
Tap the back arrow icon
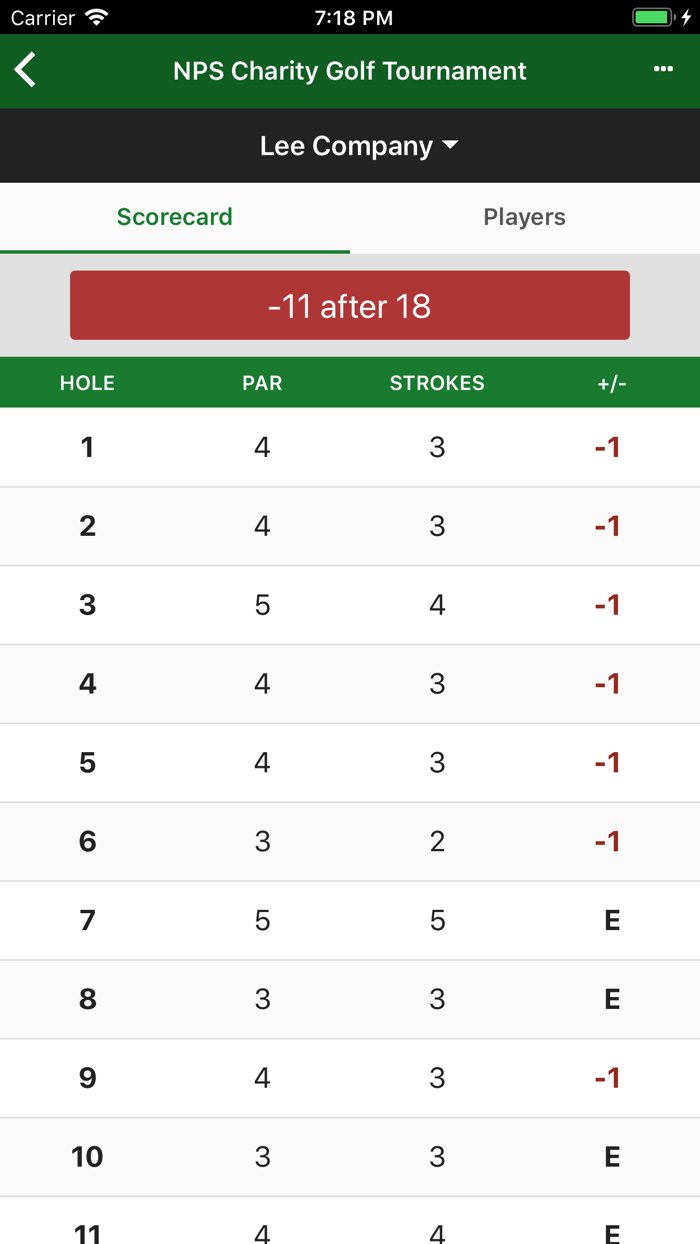26,71
